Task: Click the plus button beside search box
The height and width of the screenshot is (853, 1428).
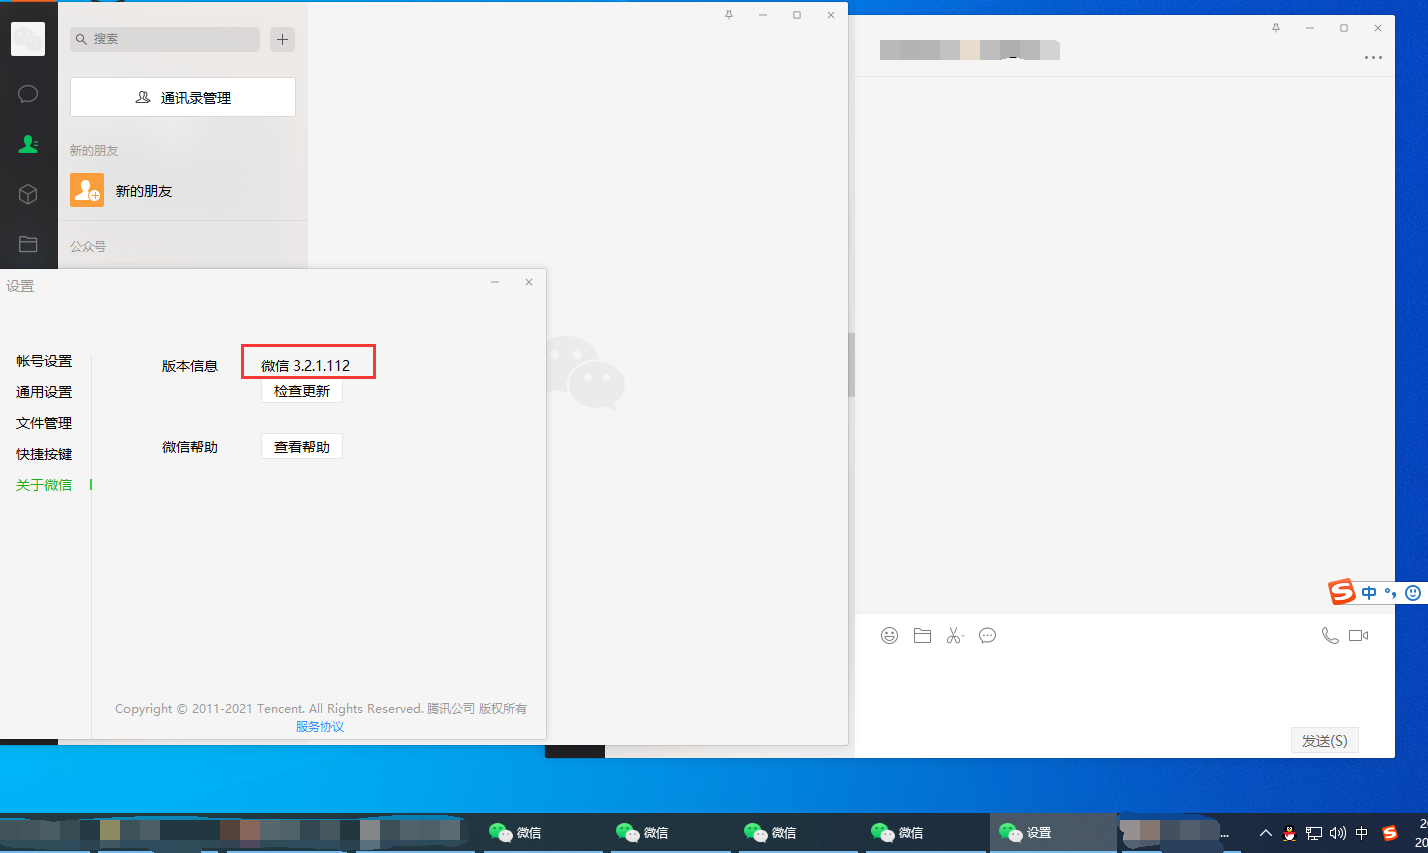Action: [x=283, y=39]
